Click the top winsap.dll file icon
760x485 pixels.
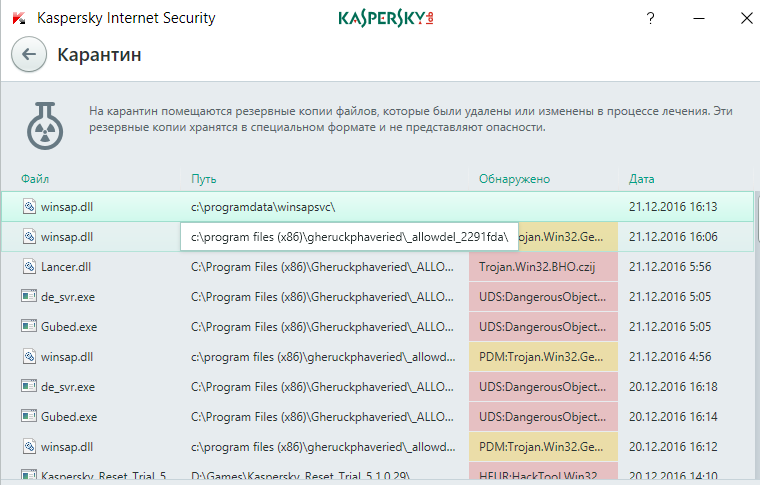(29, 207)
